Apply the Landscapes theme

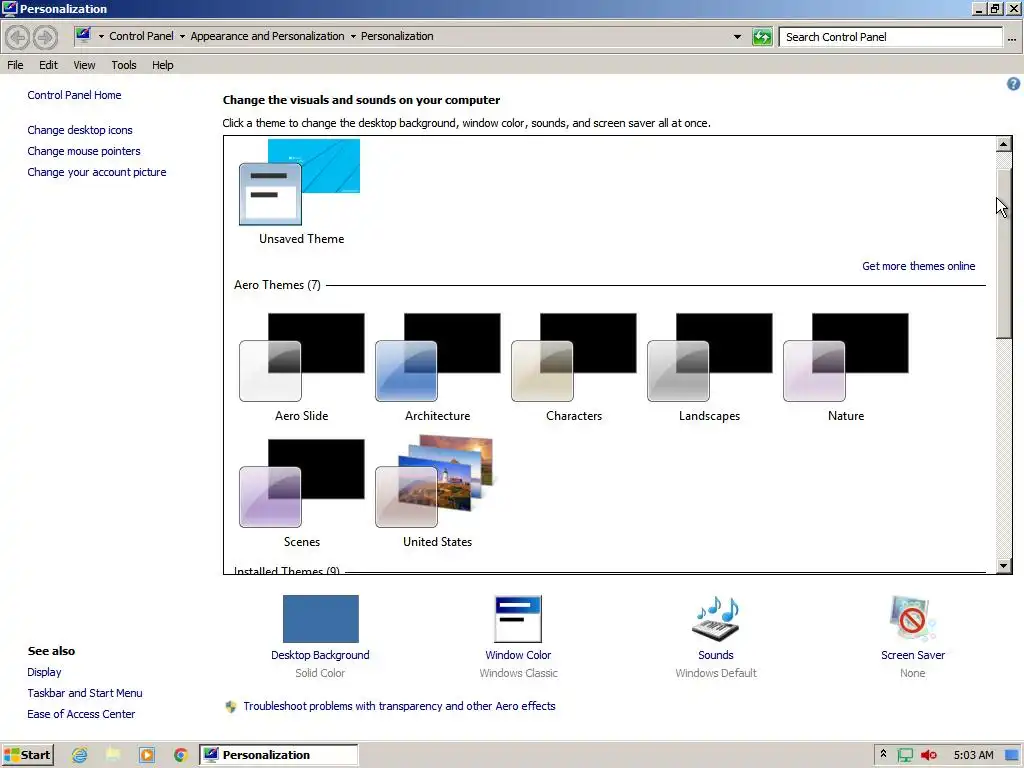(x=709, y=357)
